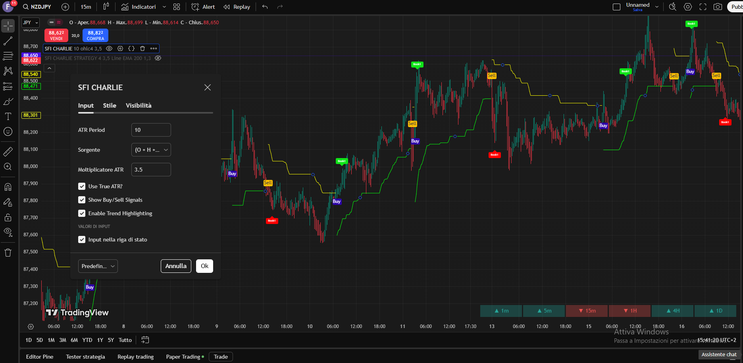
Task: Edit the Moltiplicatore ATR field
Action: pos(151,170)
